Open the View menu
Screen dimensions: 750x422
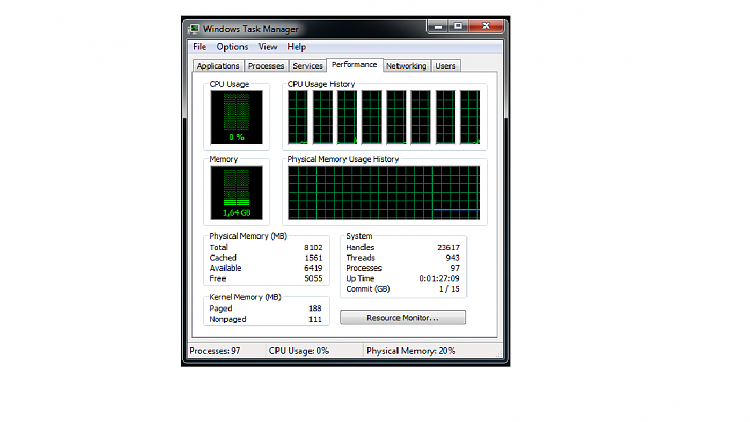point(268,47)
